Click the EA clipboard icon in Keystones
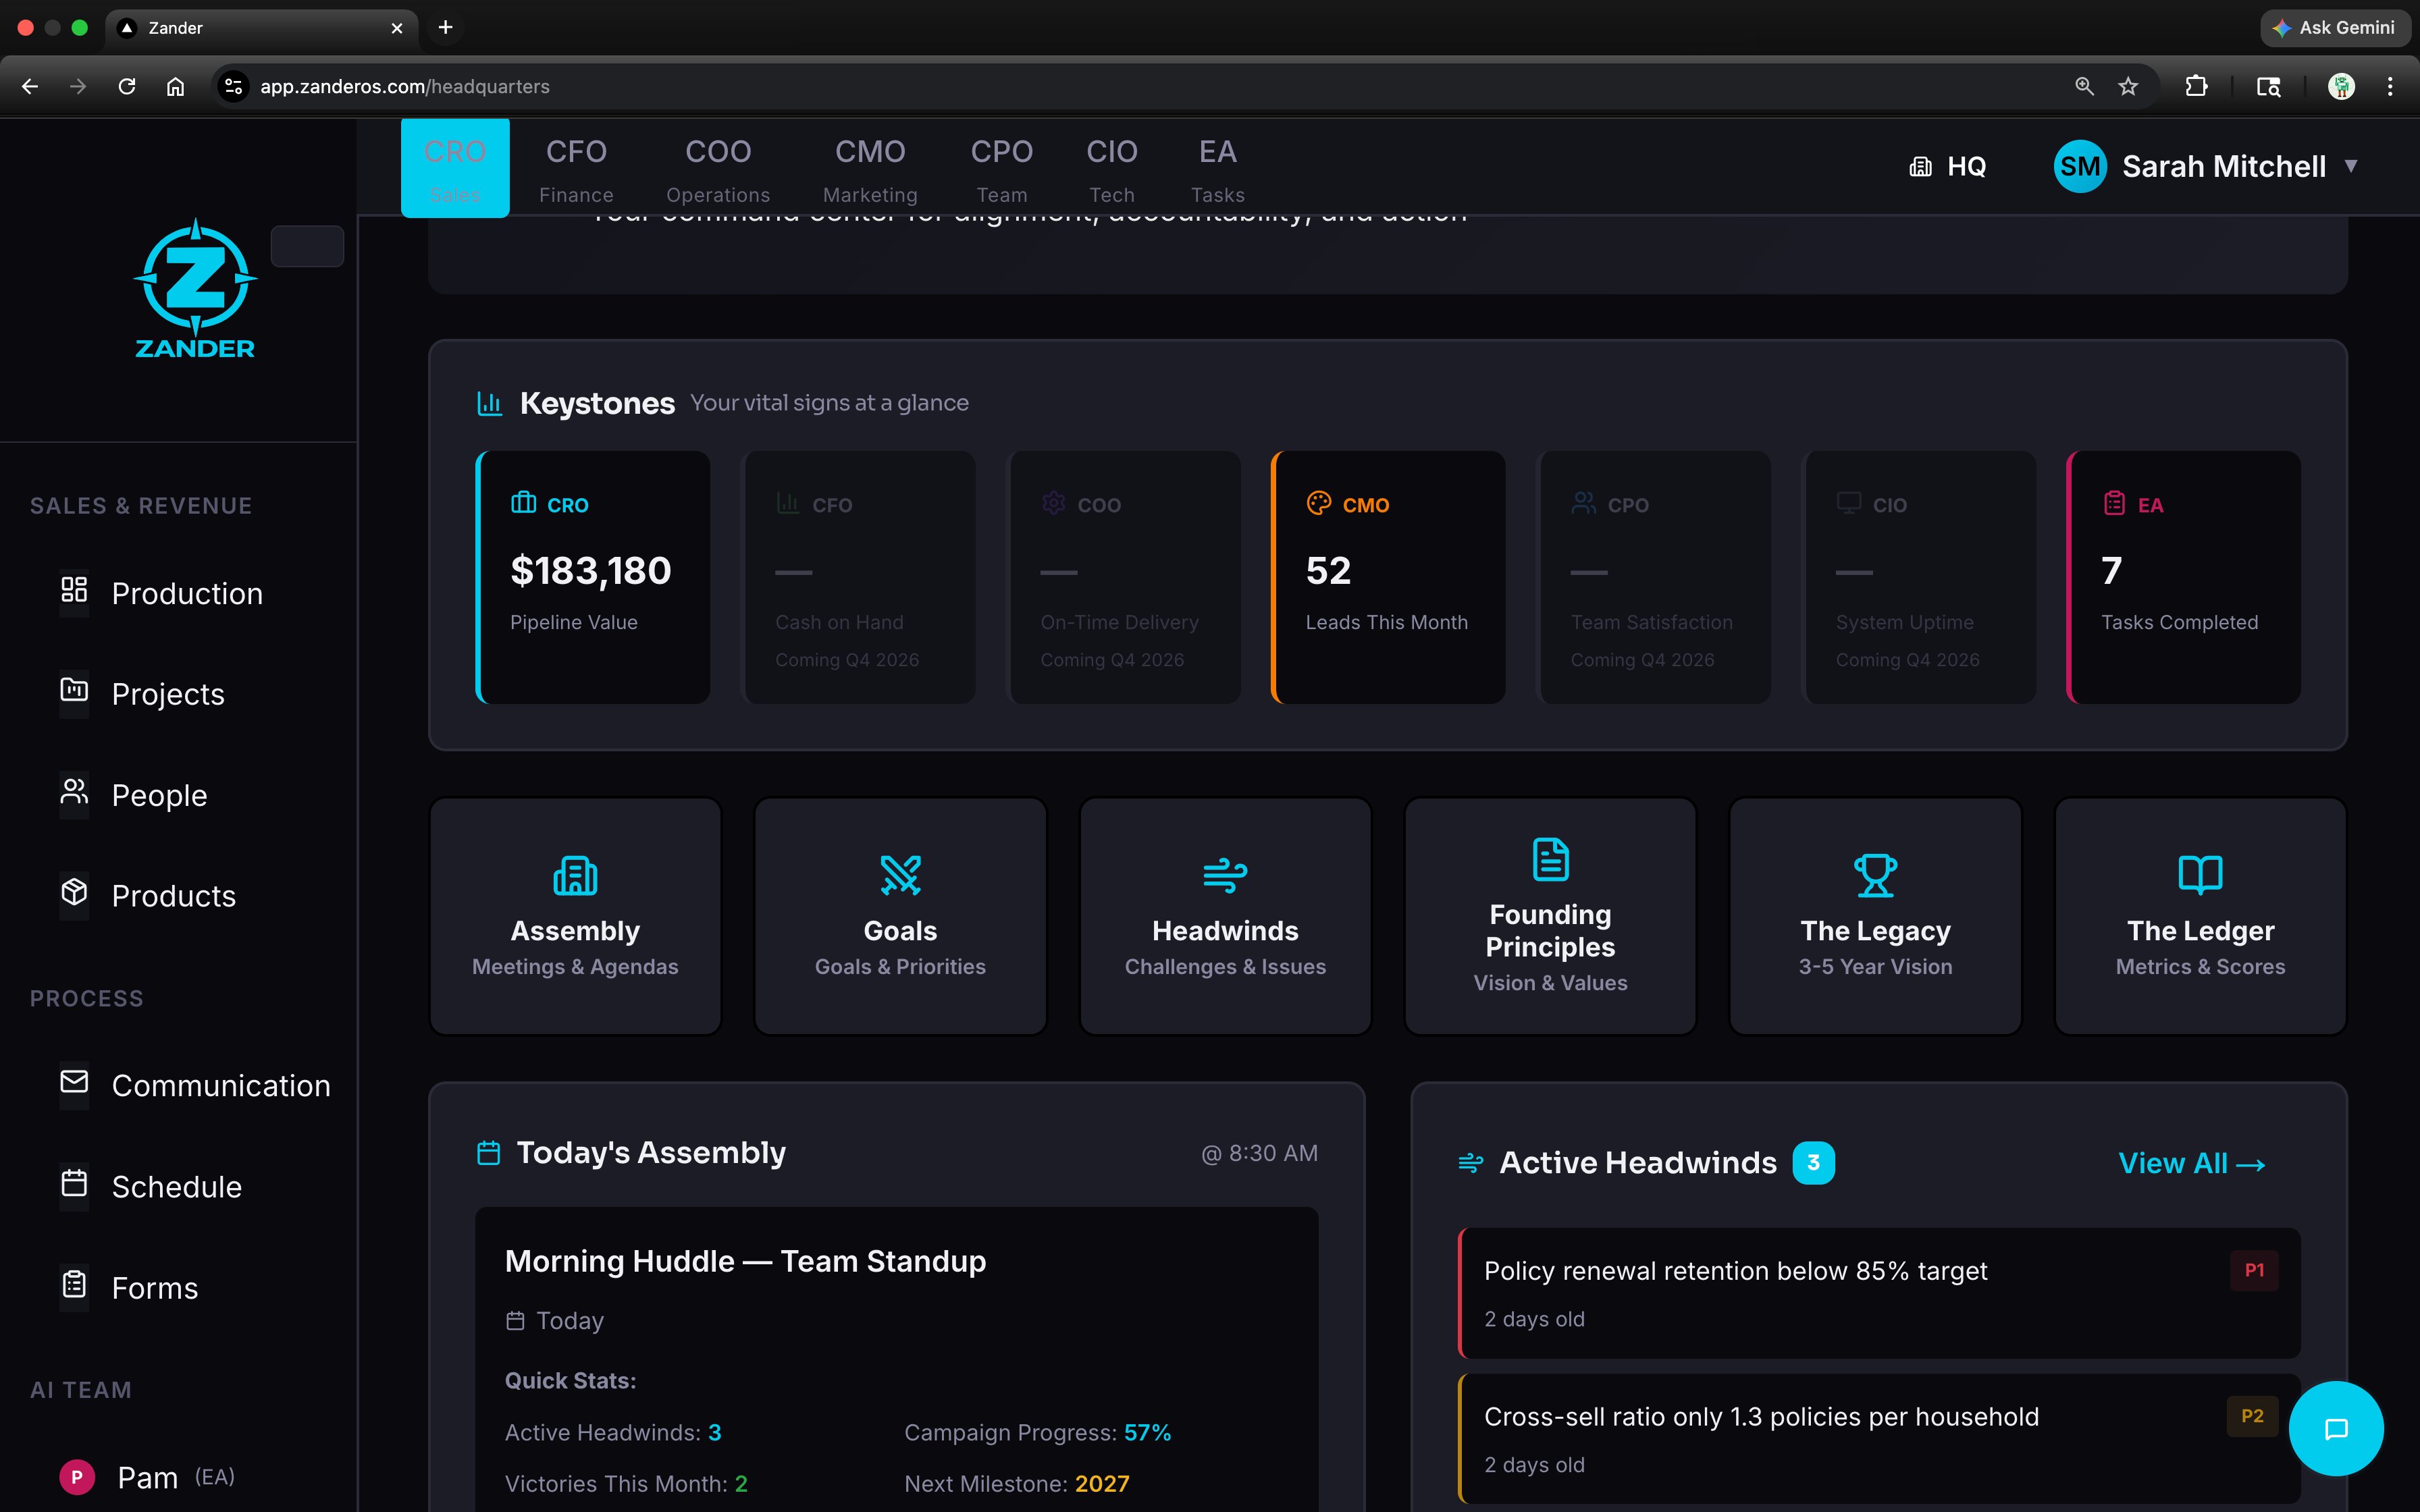2420x1512 pixels. [2114, 503]
